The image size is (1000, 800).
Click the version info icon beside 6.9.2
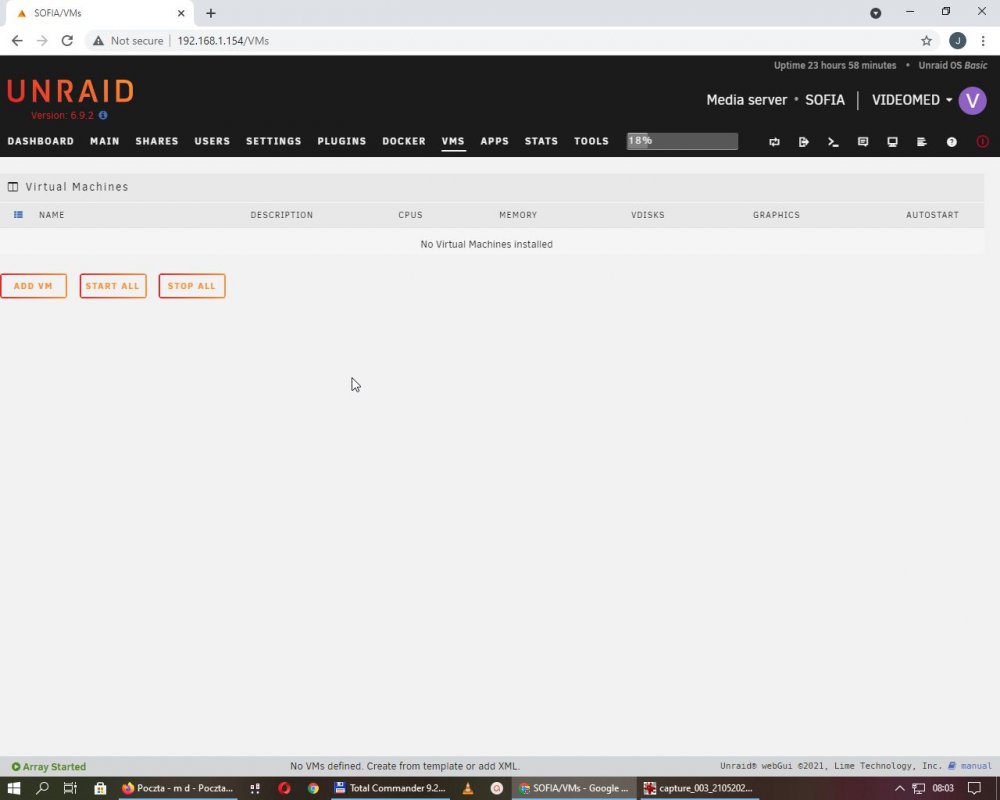coord(103,115)
